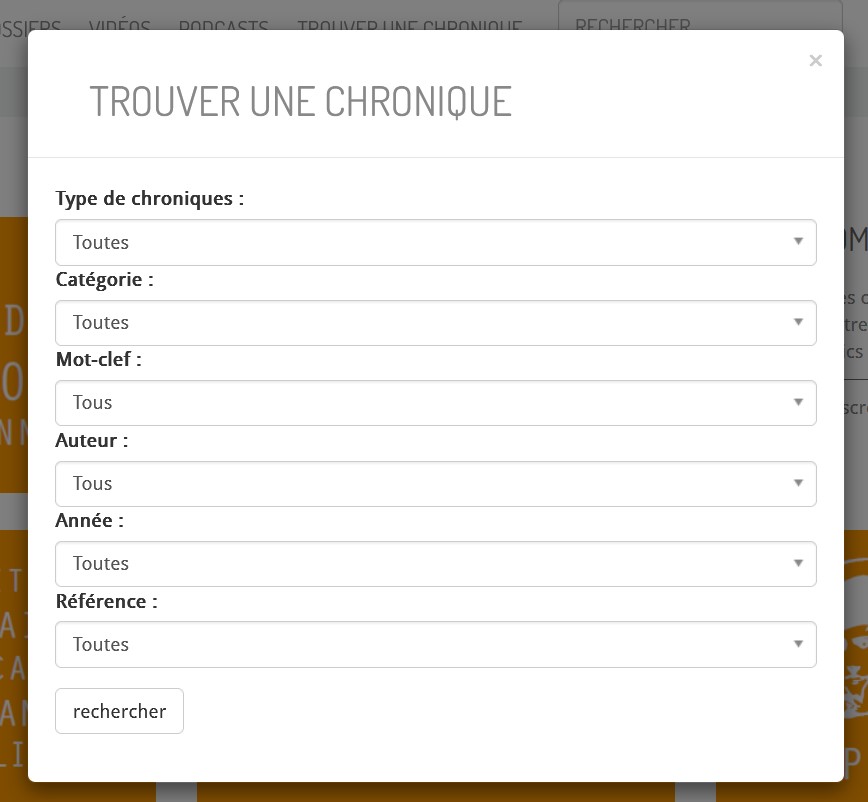
Task: Click the "Type de chroniques :" label
Action: tap(150, 199)
